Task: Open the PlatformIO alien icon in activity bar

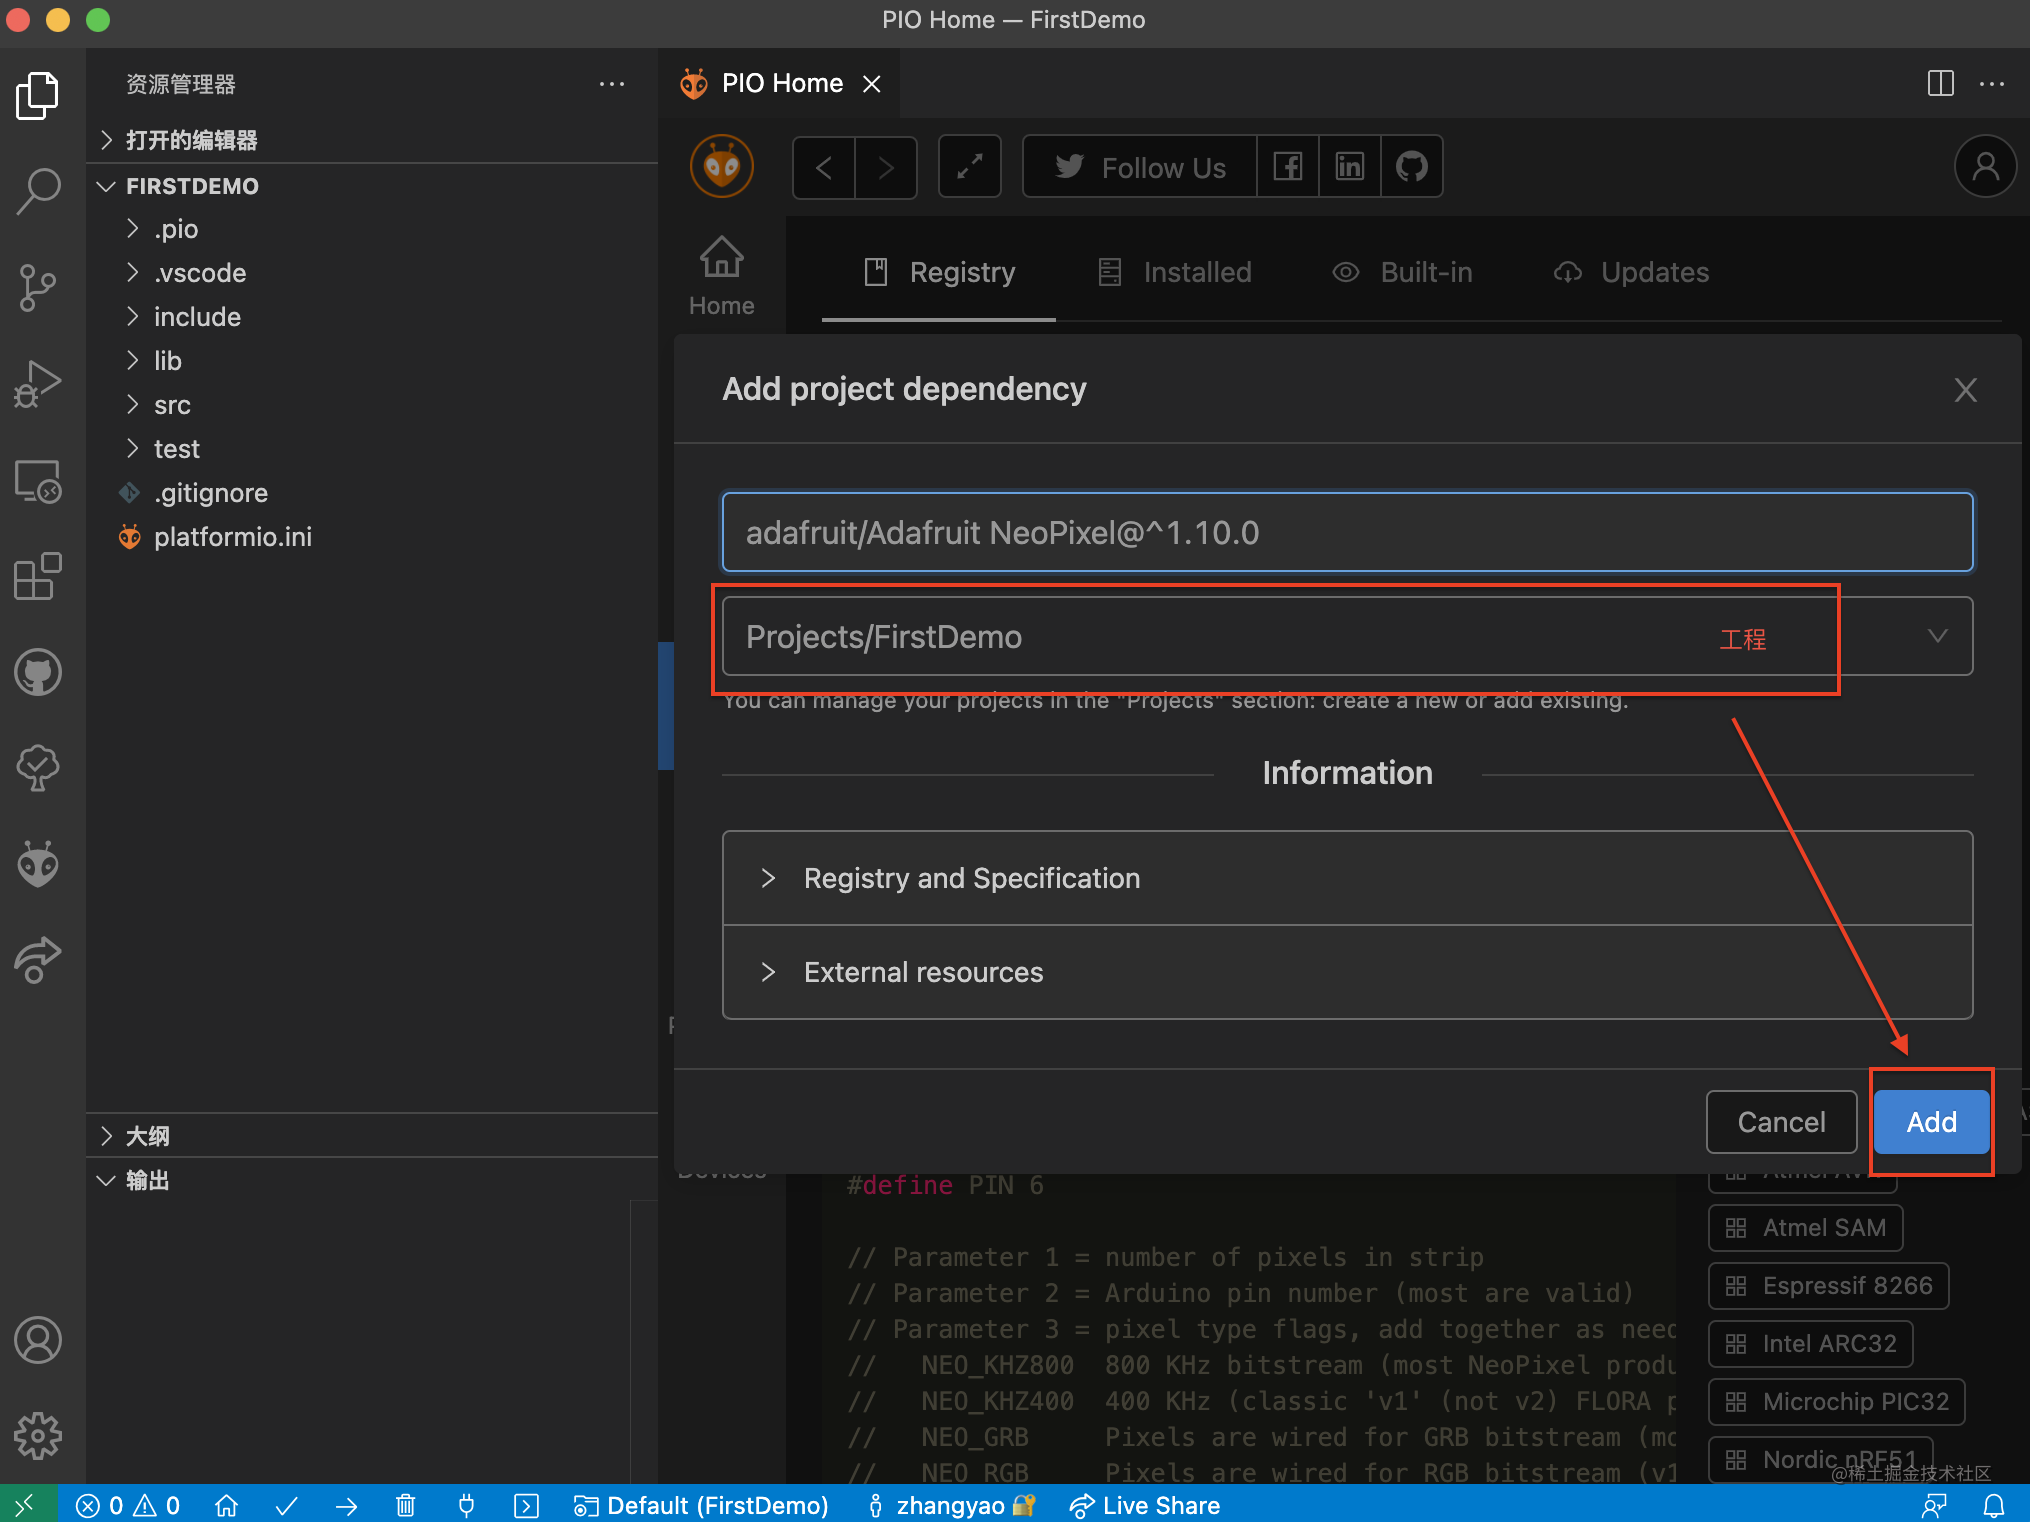Action: (38, 864)
